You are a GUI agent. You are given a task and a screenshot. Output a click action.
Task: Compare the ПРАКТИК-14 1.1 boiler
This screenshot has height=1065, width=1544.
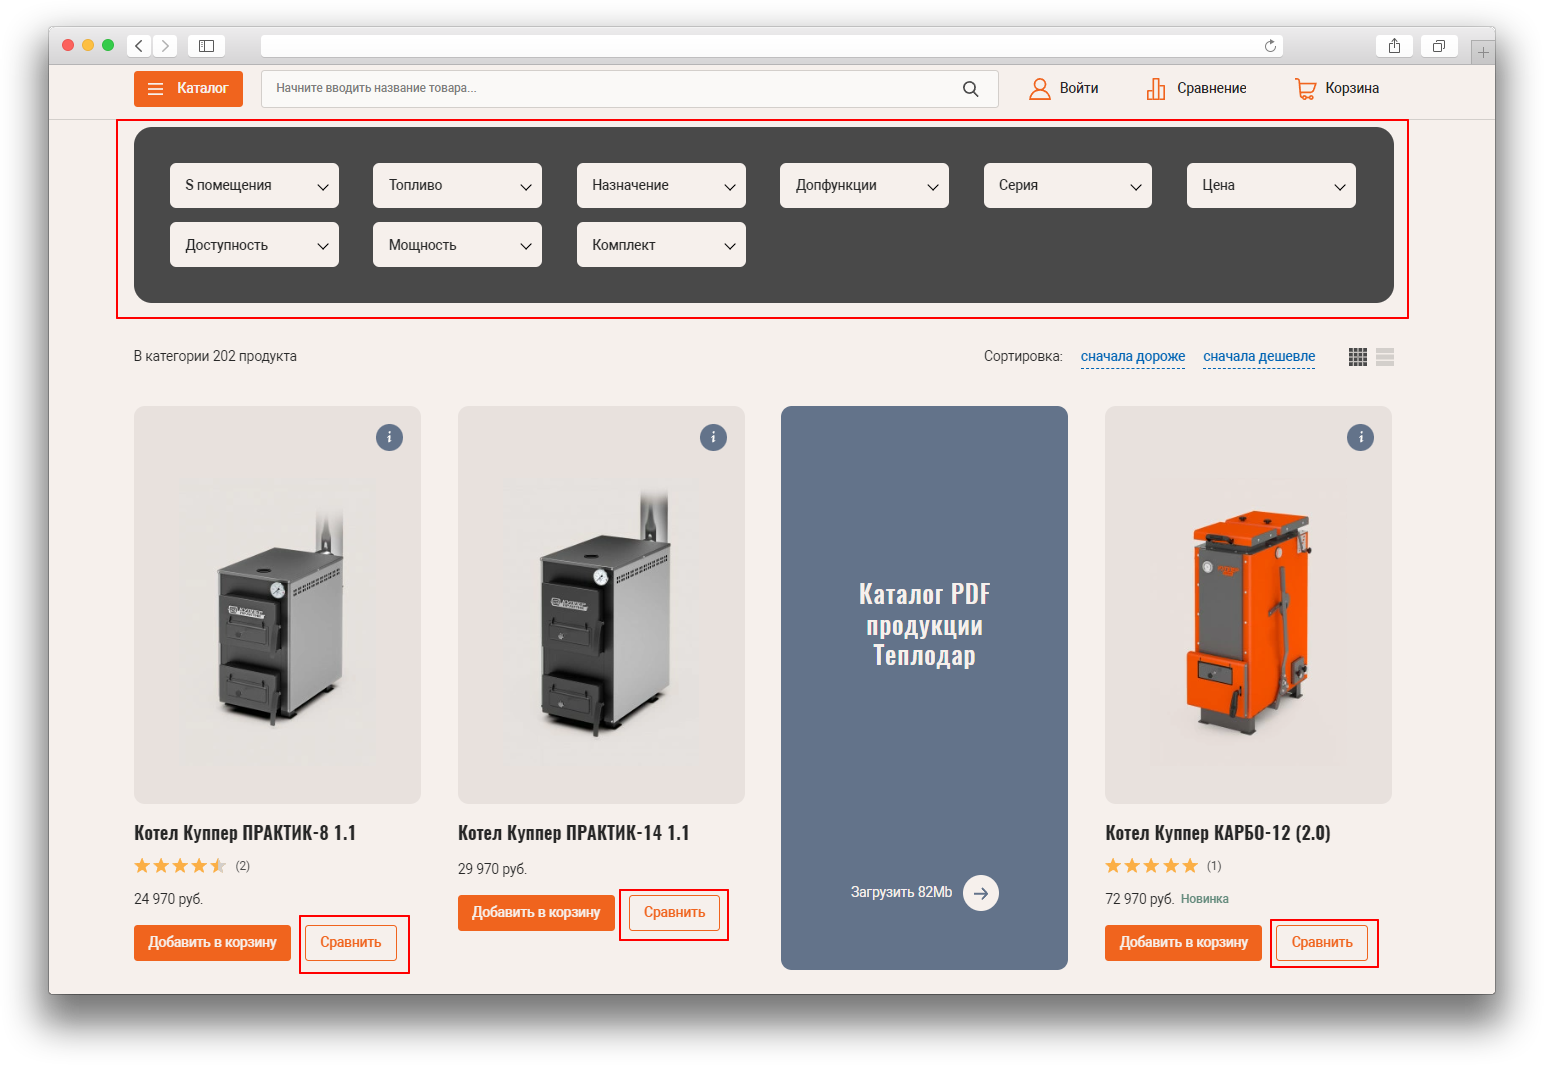(675, 913)
